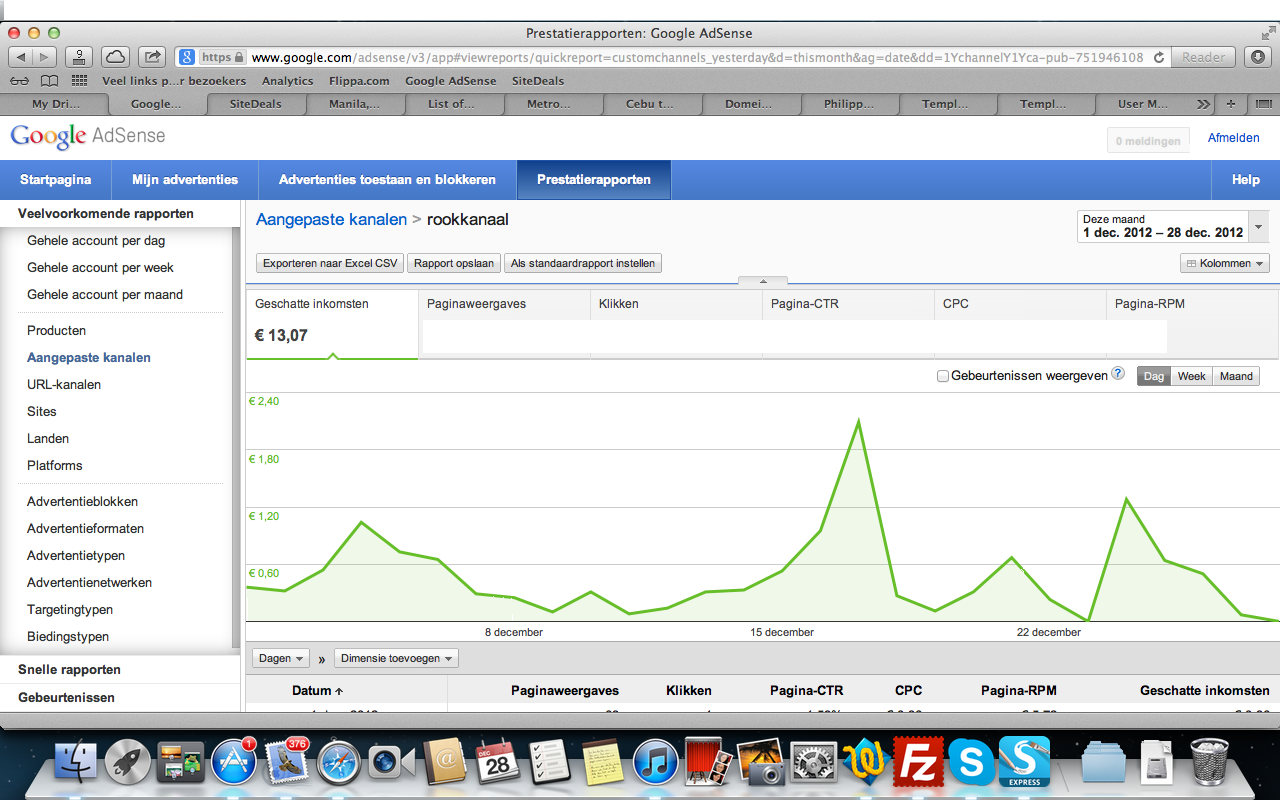Launch iTunes from the dock

[656, 763]
